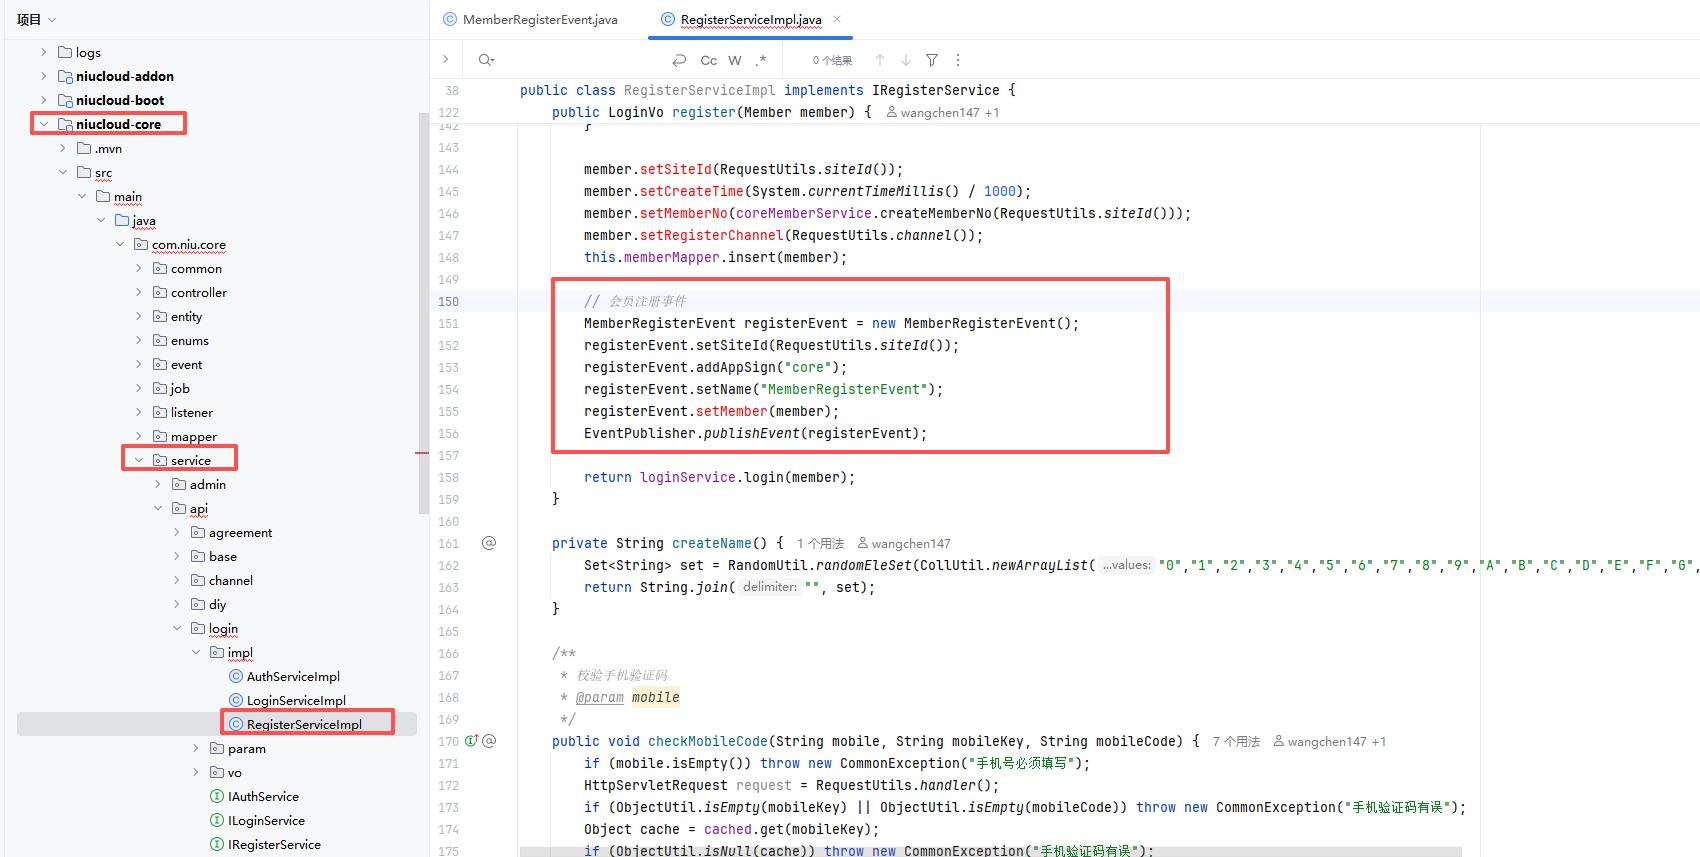
Task: Open the search filter funnel icon
Action: tap(932, 60)
